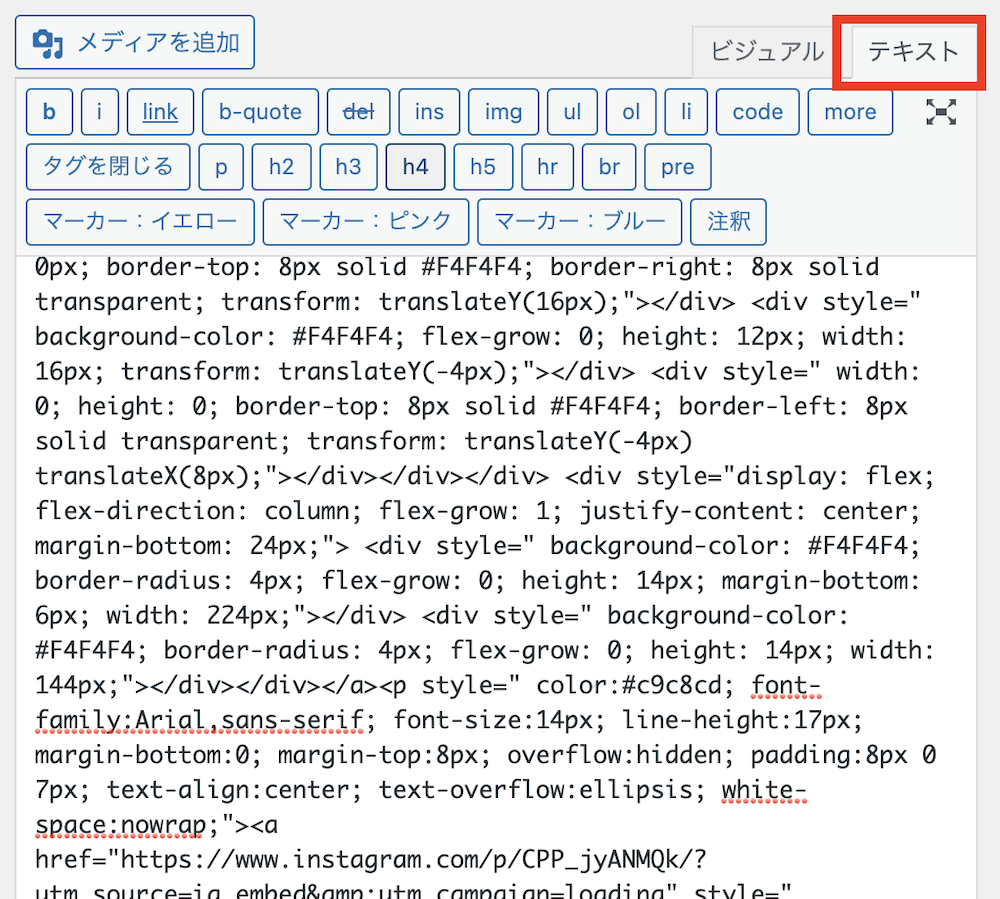Insert paragraph tag with p button
Screen dimensions: 1000x899
pos(221,167)
